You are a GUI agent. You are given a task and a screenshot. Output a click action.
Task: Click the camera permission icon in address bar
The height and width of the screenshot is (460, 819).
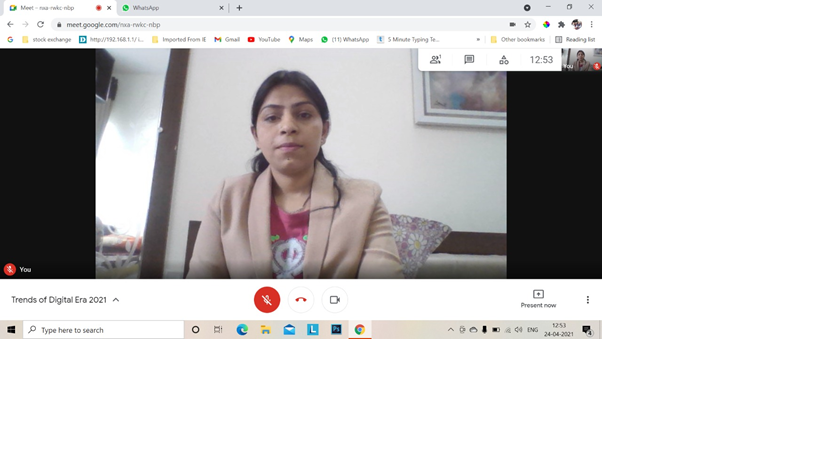(x=512, y=24)
